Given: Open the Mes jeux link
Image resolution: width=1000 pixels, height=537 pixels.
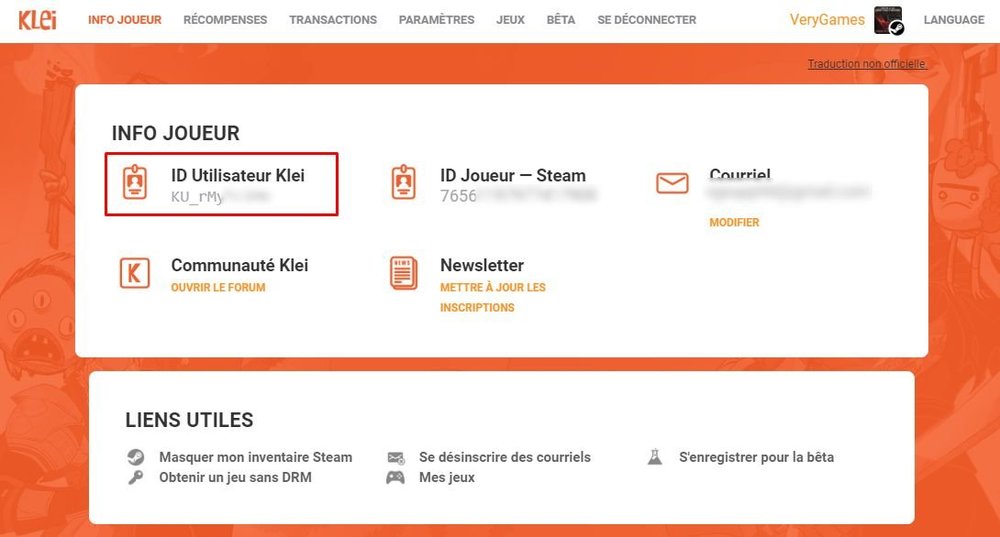Looking at the screenshot, I should point(447,477).
